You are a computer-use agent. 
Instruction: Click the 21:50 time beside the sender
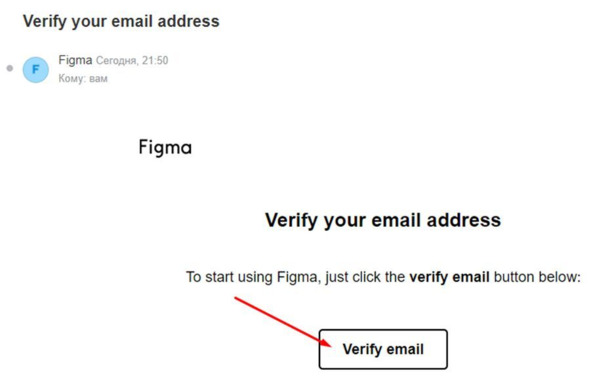click(155, 60)
